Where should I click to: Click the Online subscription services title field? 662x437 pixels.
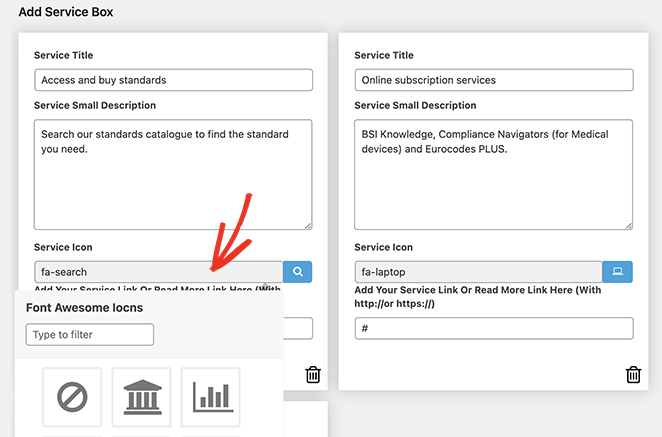493,80
